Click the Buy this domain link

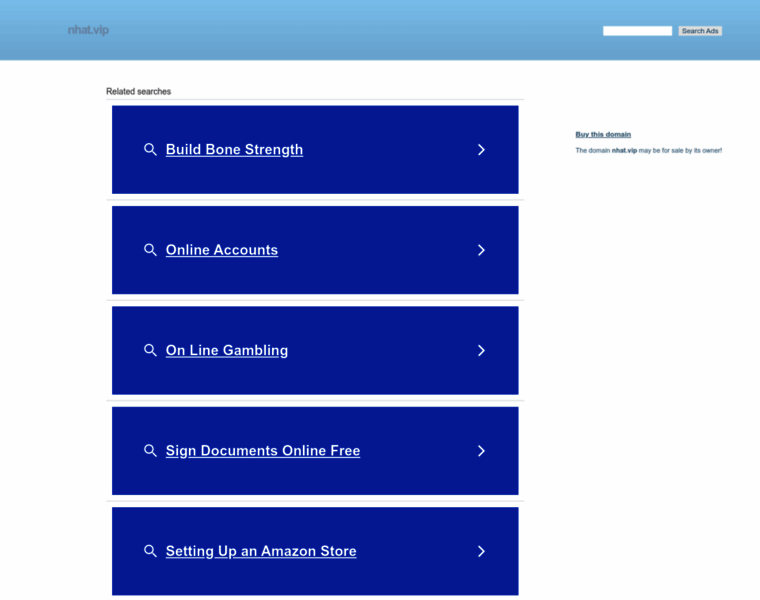click(603, 134)
